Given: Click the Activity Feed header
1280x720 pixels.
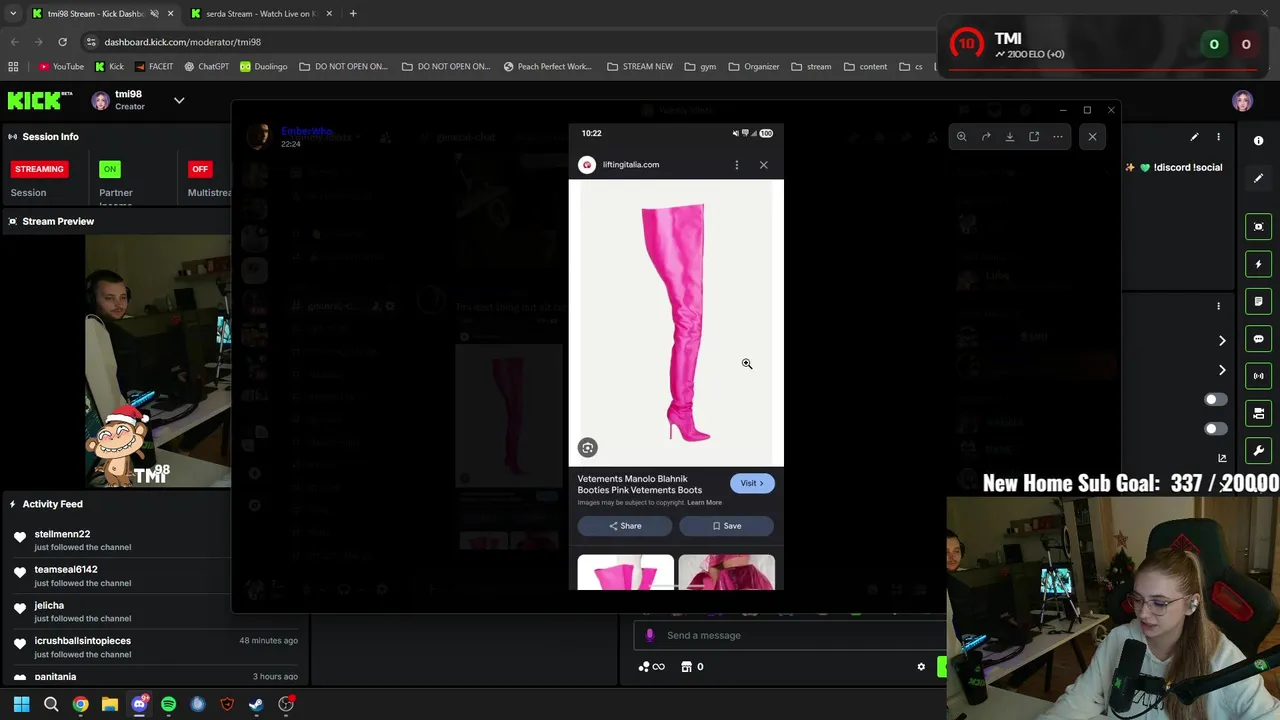Looking at the screenshot, I should 52,504.
